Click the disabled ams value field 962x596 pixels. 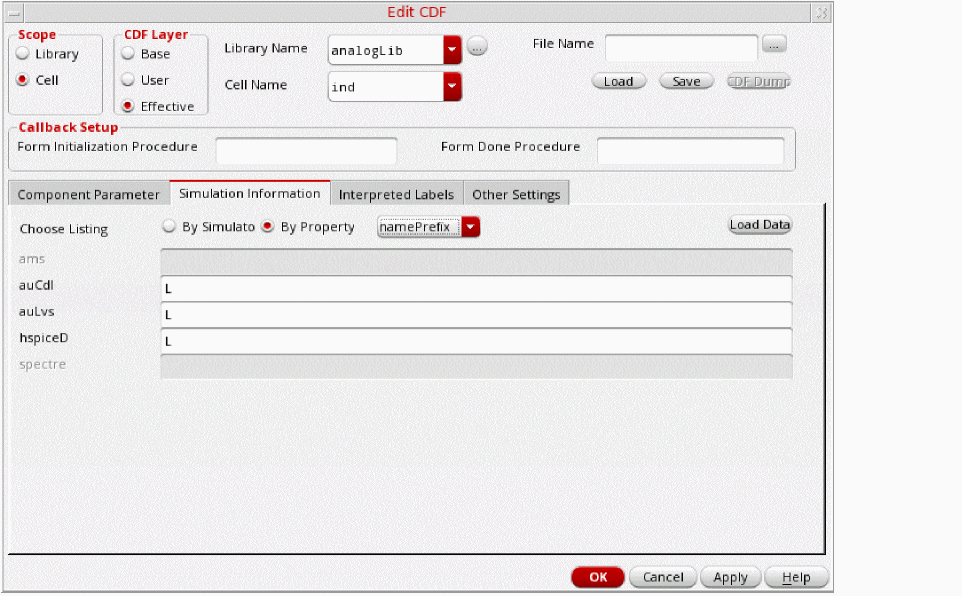(476, 262)
